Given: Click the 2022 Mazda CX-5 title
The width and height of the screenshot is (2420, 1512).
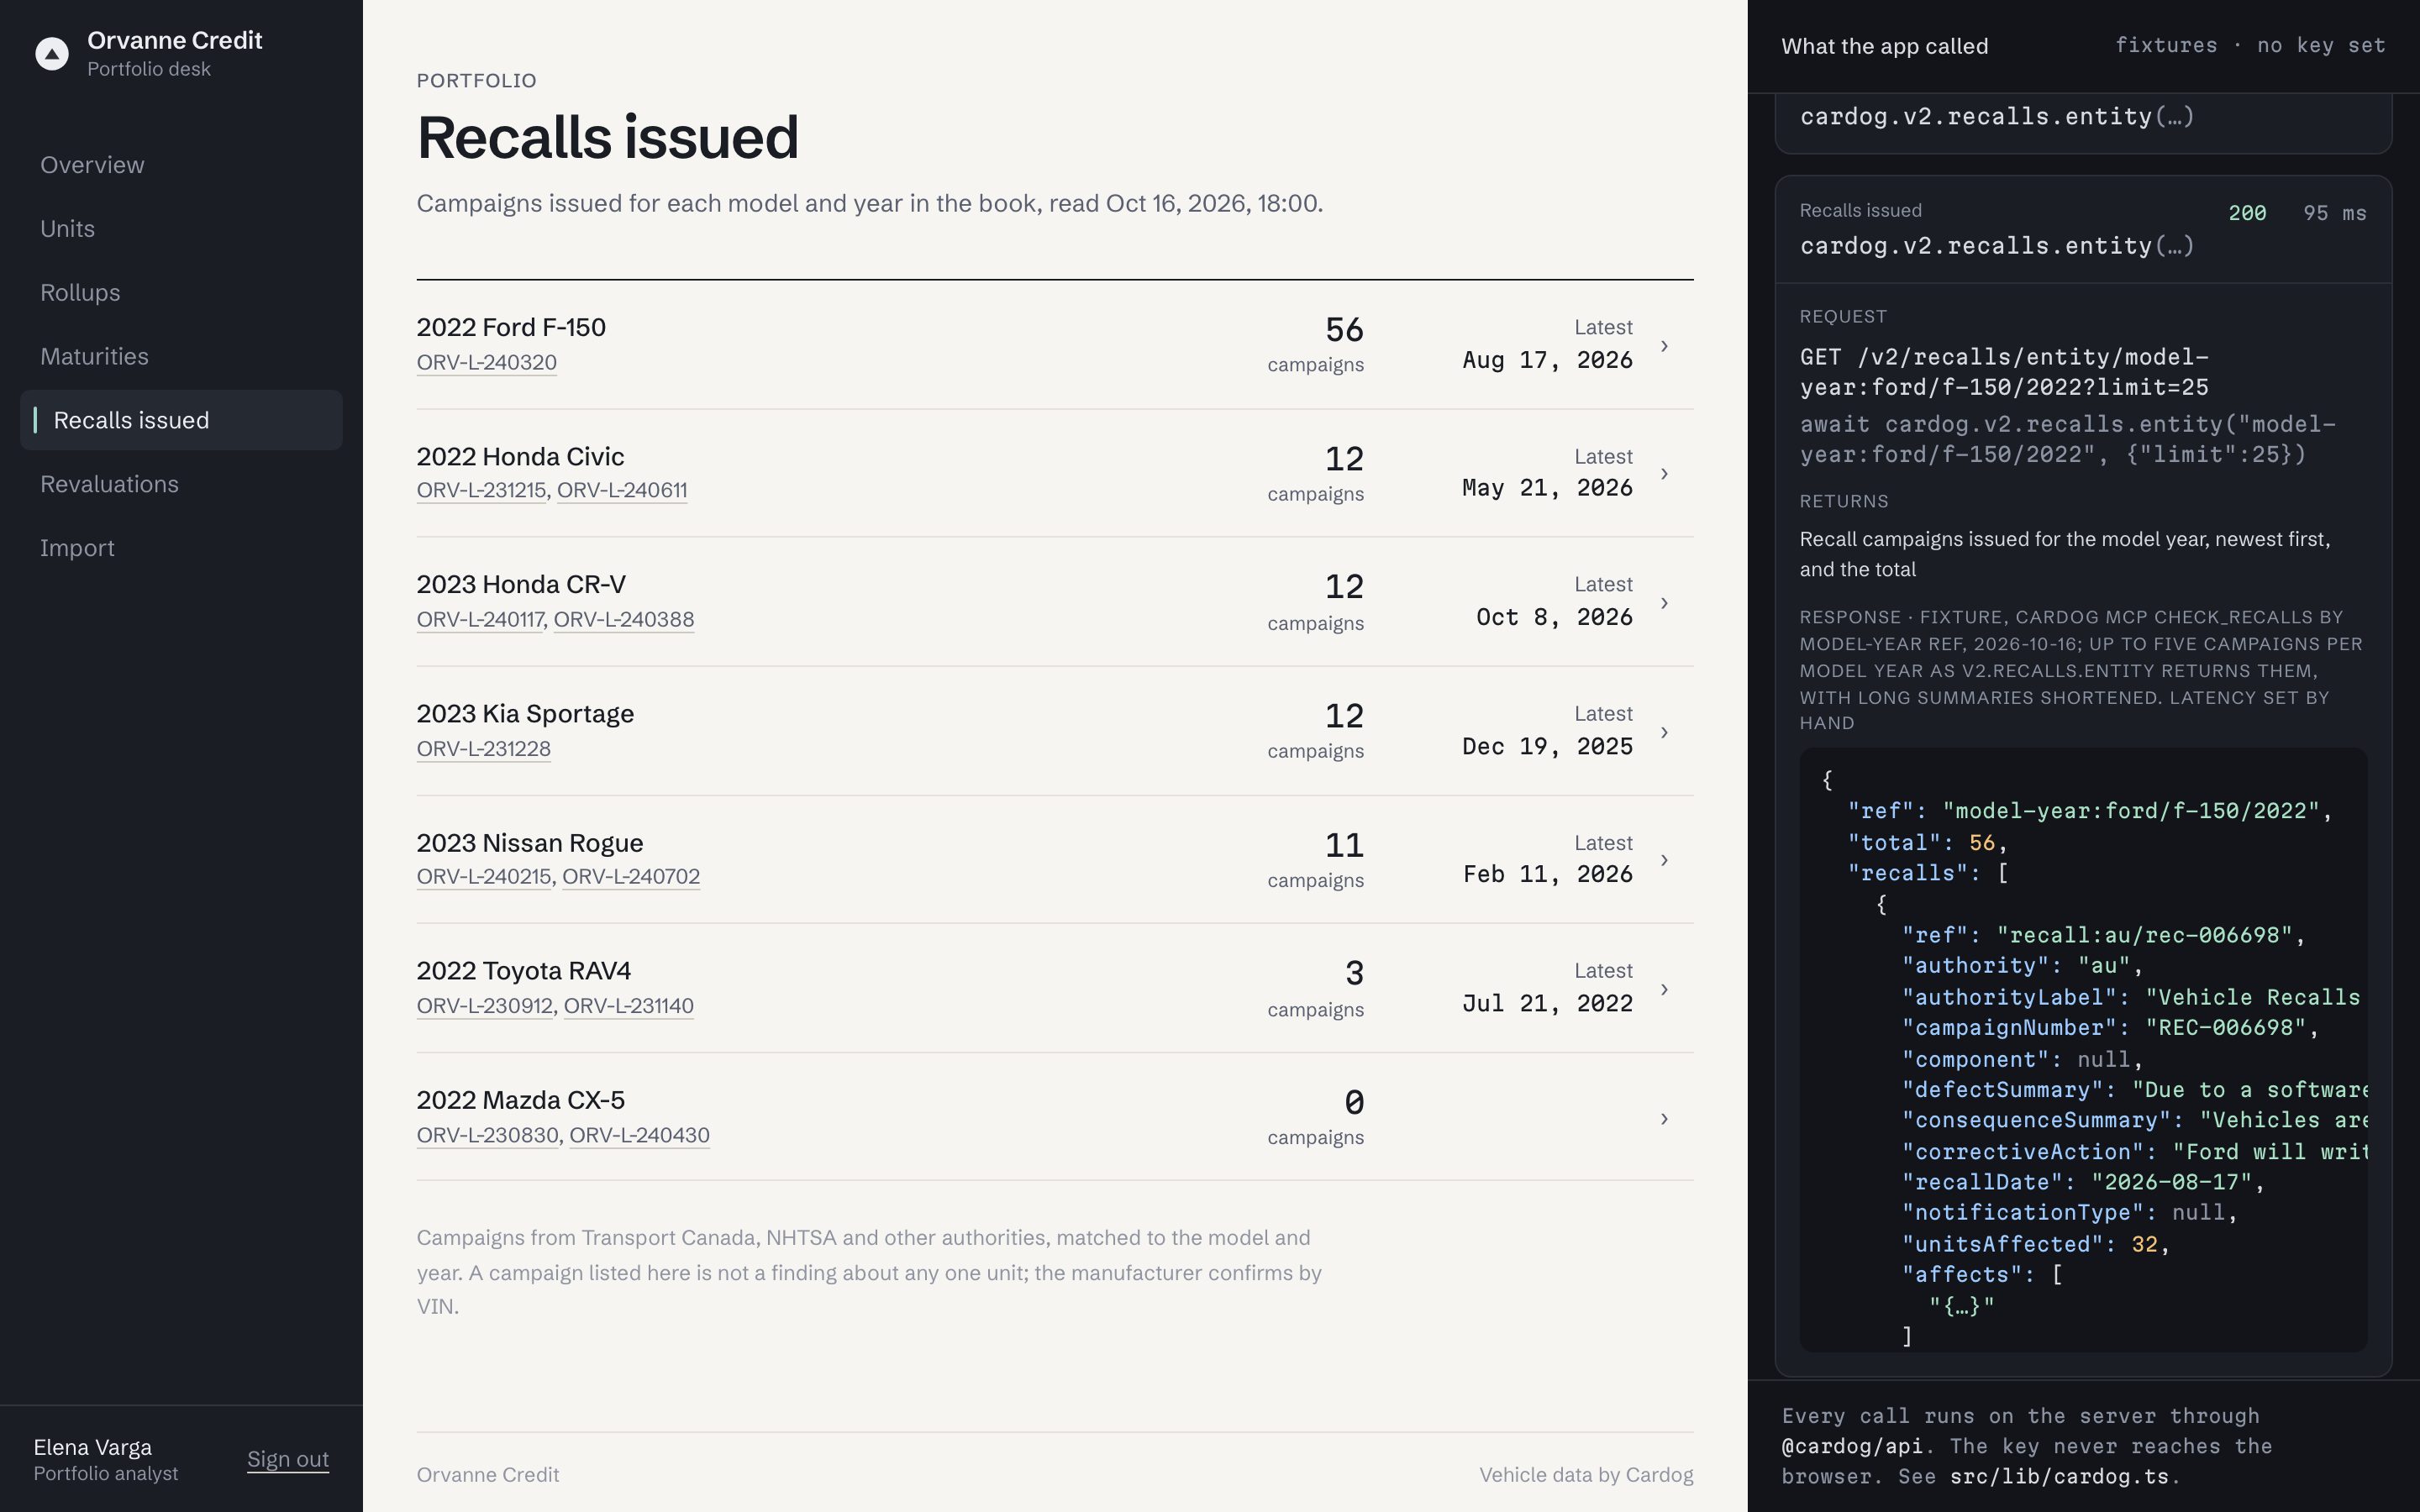Looking at the screenshot, I should pos(521,1100).
